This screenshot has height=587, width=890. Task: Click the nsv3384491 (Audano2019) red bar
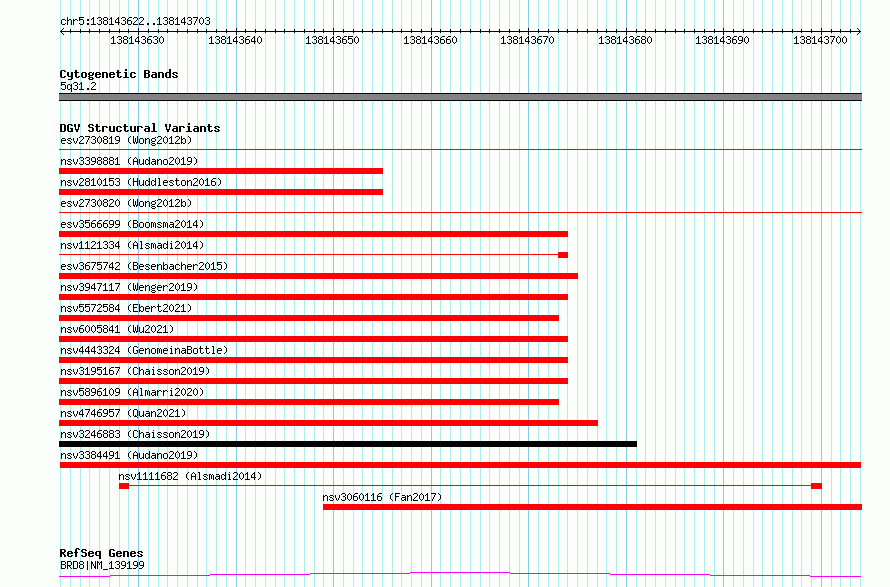click(460, 465)
